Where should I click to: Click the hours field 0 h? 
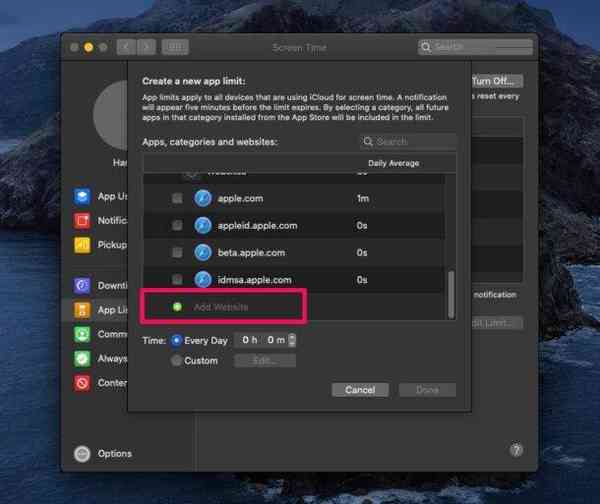click(249, 340)
